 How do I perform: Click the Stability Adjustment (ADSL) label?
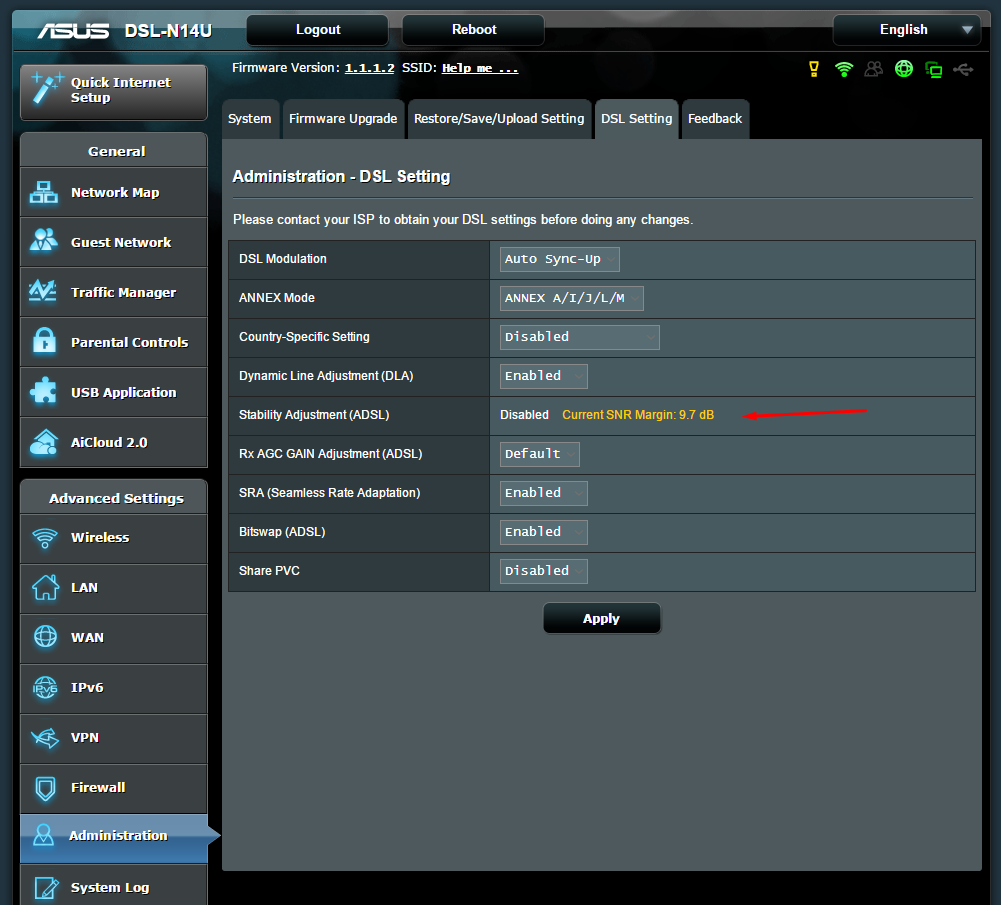[x=314, y=415]
